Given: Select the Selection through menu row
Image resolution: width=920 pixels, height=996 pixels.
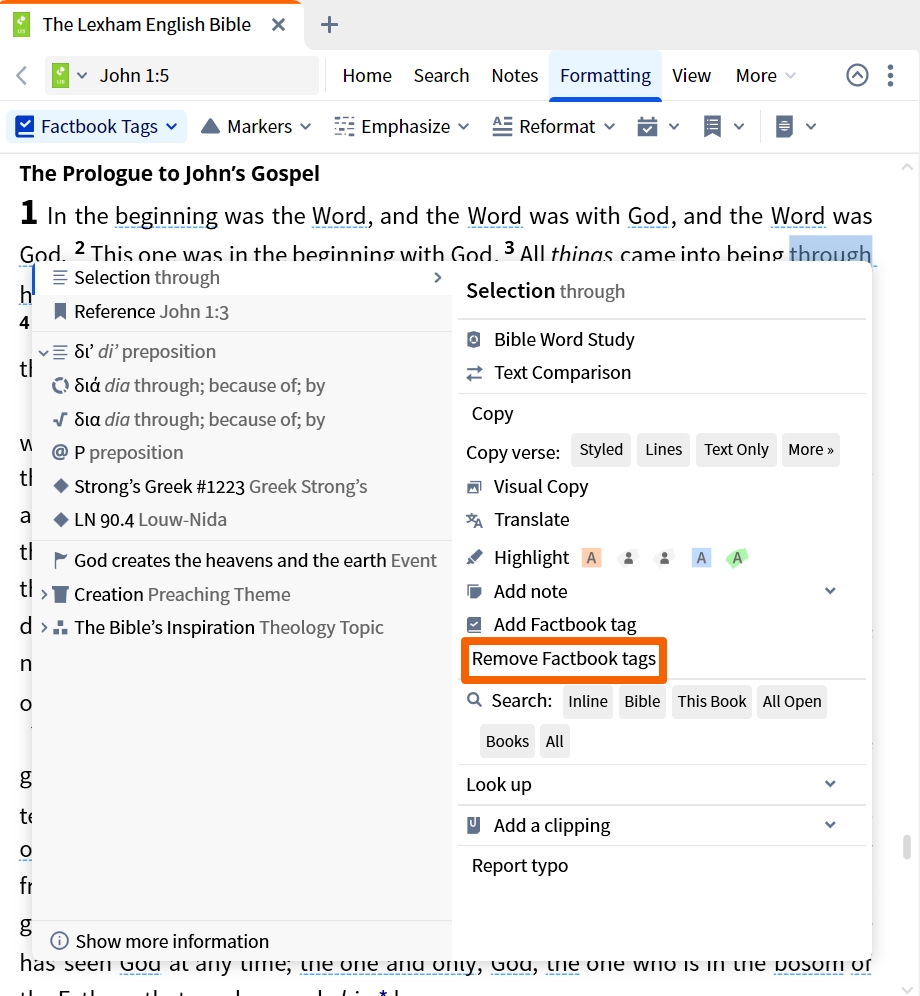Looking at the screenshot, I should tap(242, 278).
